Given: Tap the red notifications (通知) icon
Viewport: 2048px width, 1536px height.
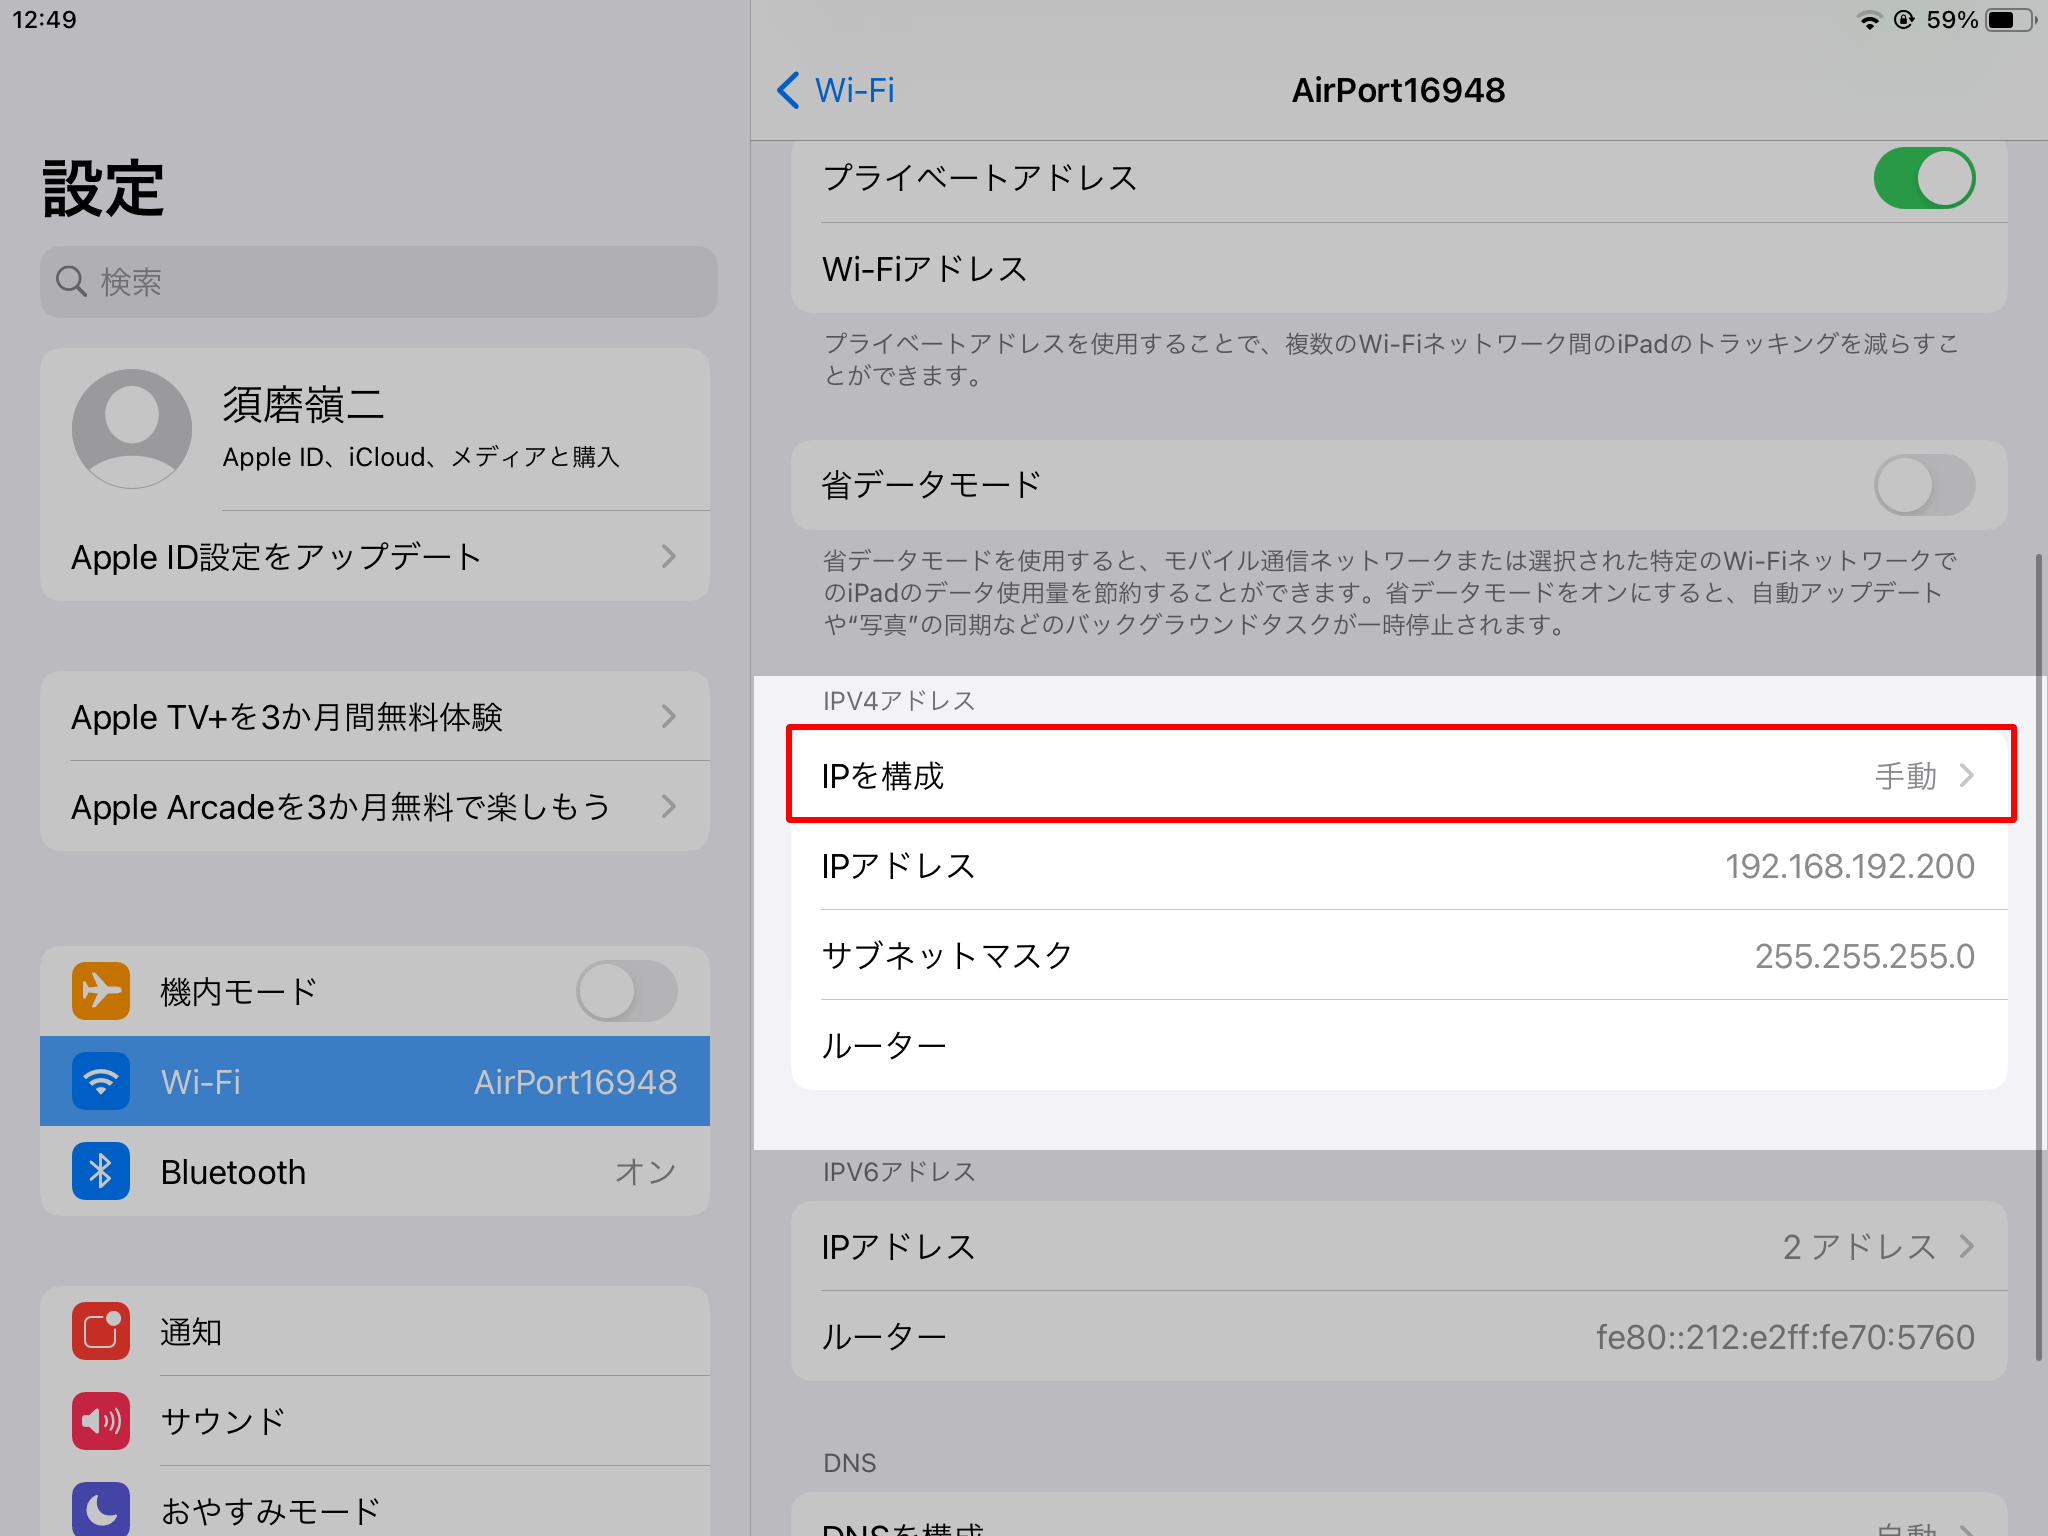Looking at the screenshot, I should [x=101, y=1331].
